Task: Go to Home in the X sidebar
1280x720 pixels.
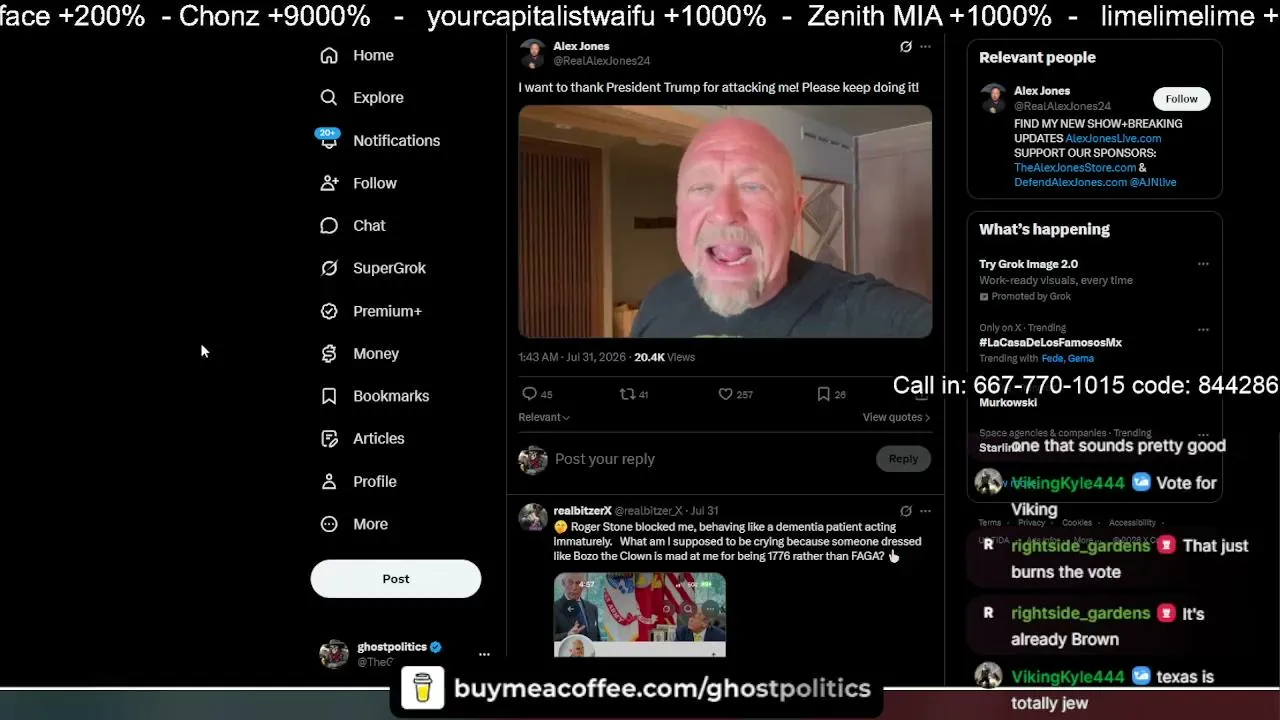Action: click(356, 56)
